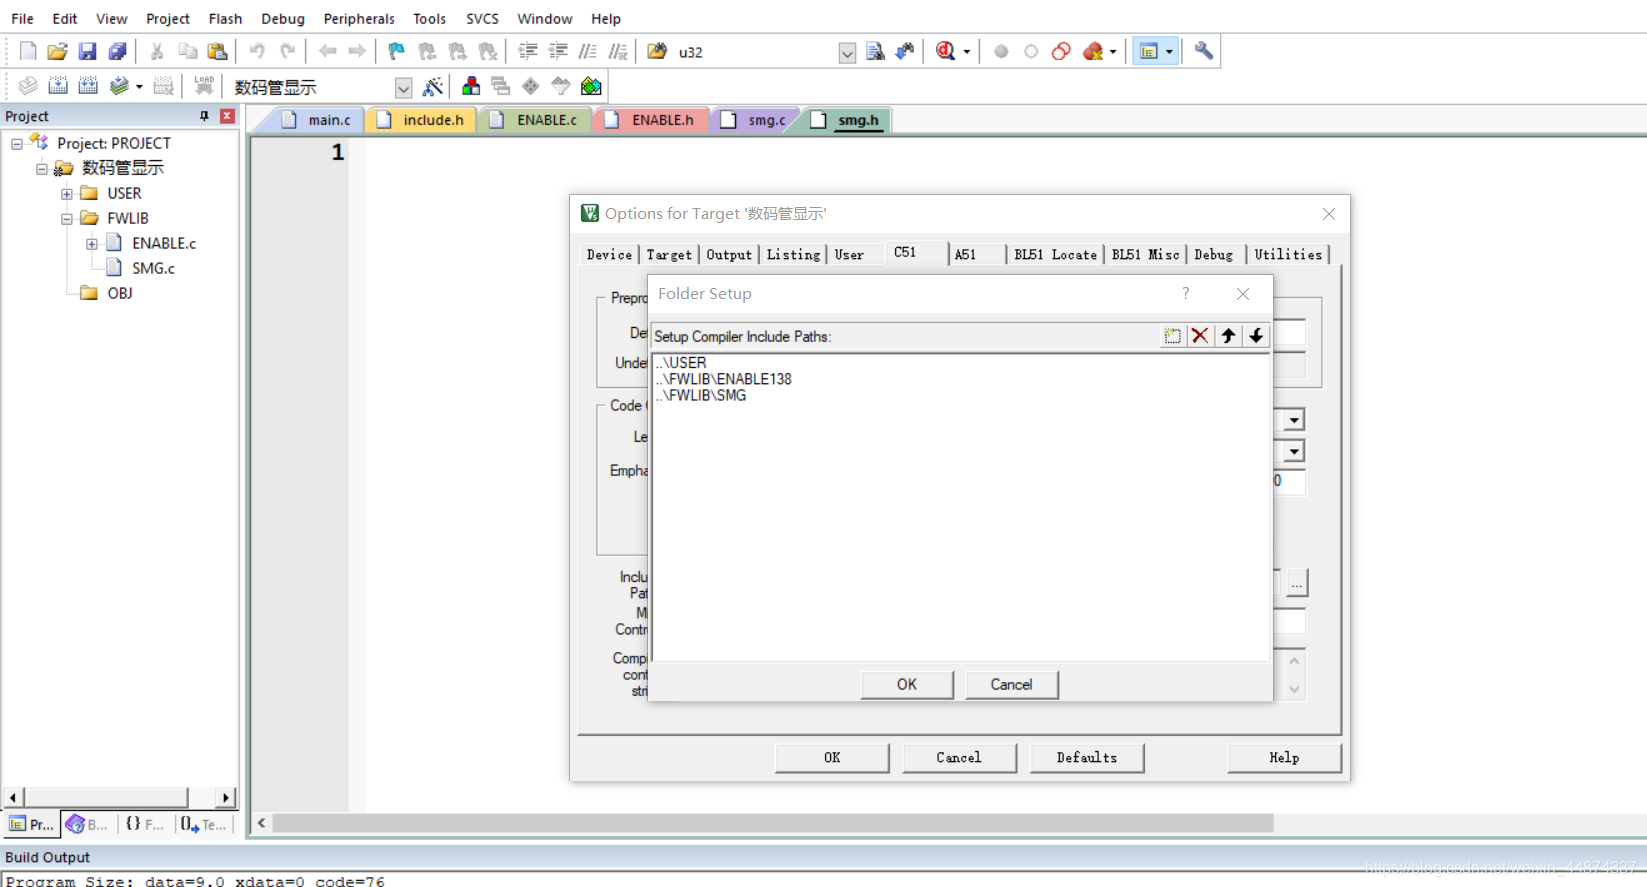This screenshot has width=1647, height=887.
Task: Select the ..\USER include path entry
Action: (681, 363)
